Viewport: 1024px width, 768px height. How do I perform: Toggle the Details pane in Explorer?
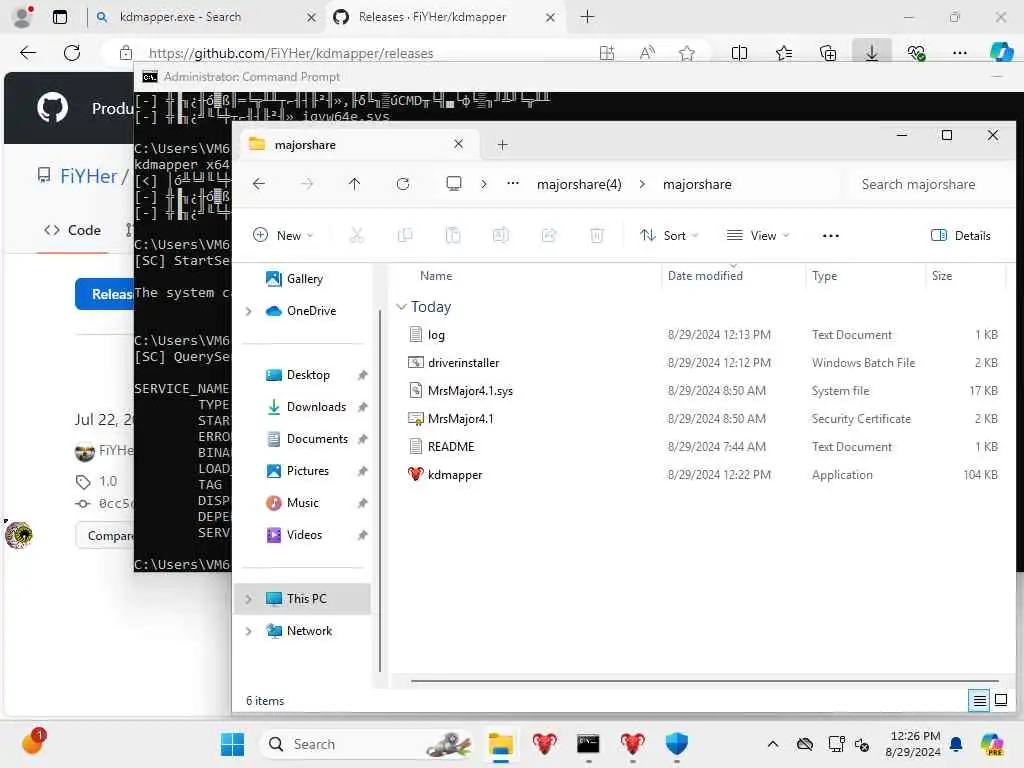coord(960,236)
